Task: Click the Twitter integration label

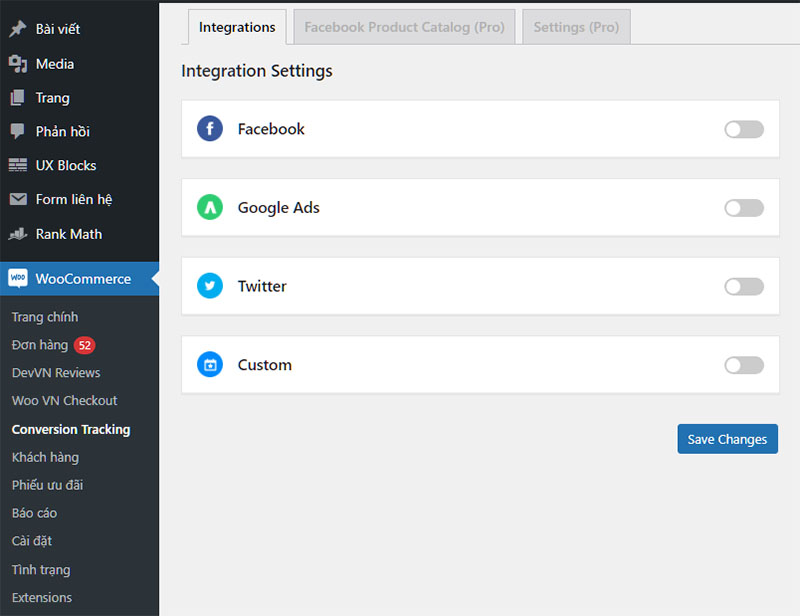Action: pyautogui.click(x=262, y=286)
